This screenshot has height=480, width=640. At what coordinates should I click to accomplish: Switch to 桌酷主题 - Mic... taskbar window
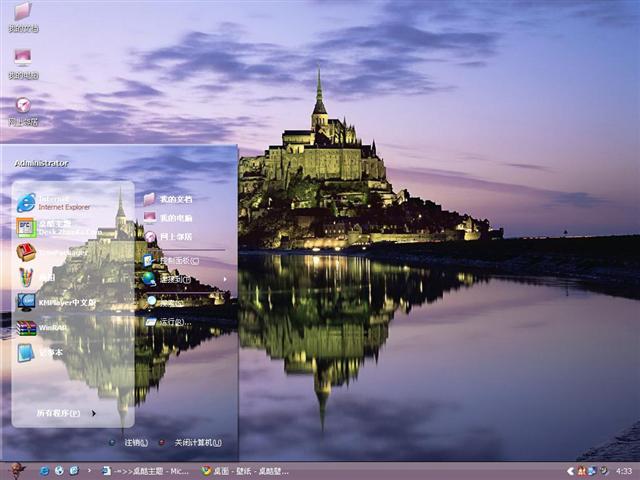pyautogui.click(x=145, y=471)
